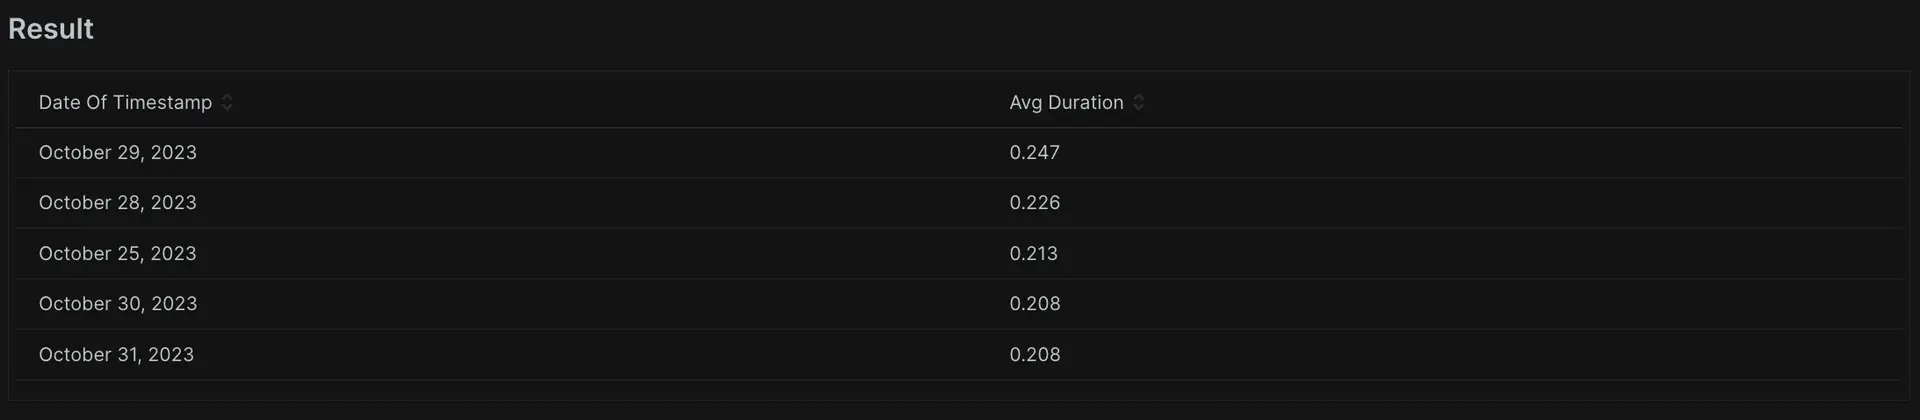The height and width of the screenshot is (420, 1920).
Task: Click the Avg Duration column header label
Action: tap(1066, 103)
